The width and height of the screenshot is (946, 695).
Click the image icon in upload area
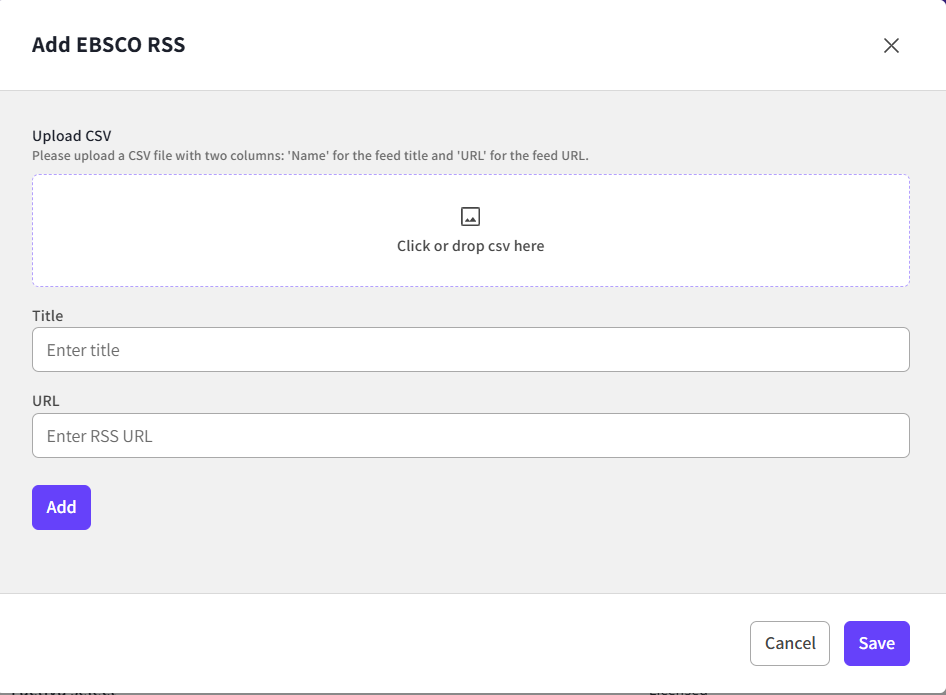(x=470, y=216)
